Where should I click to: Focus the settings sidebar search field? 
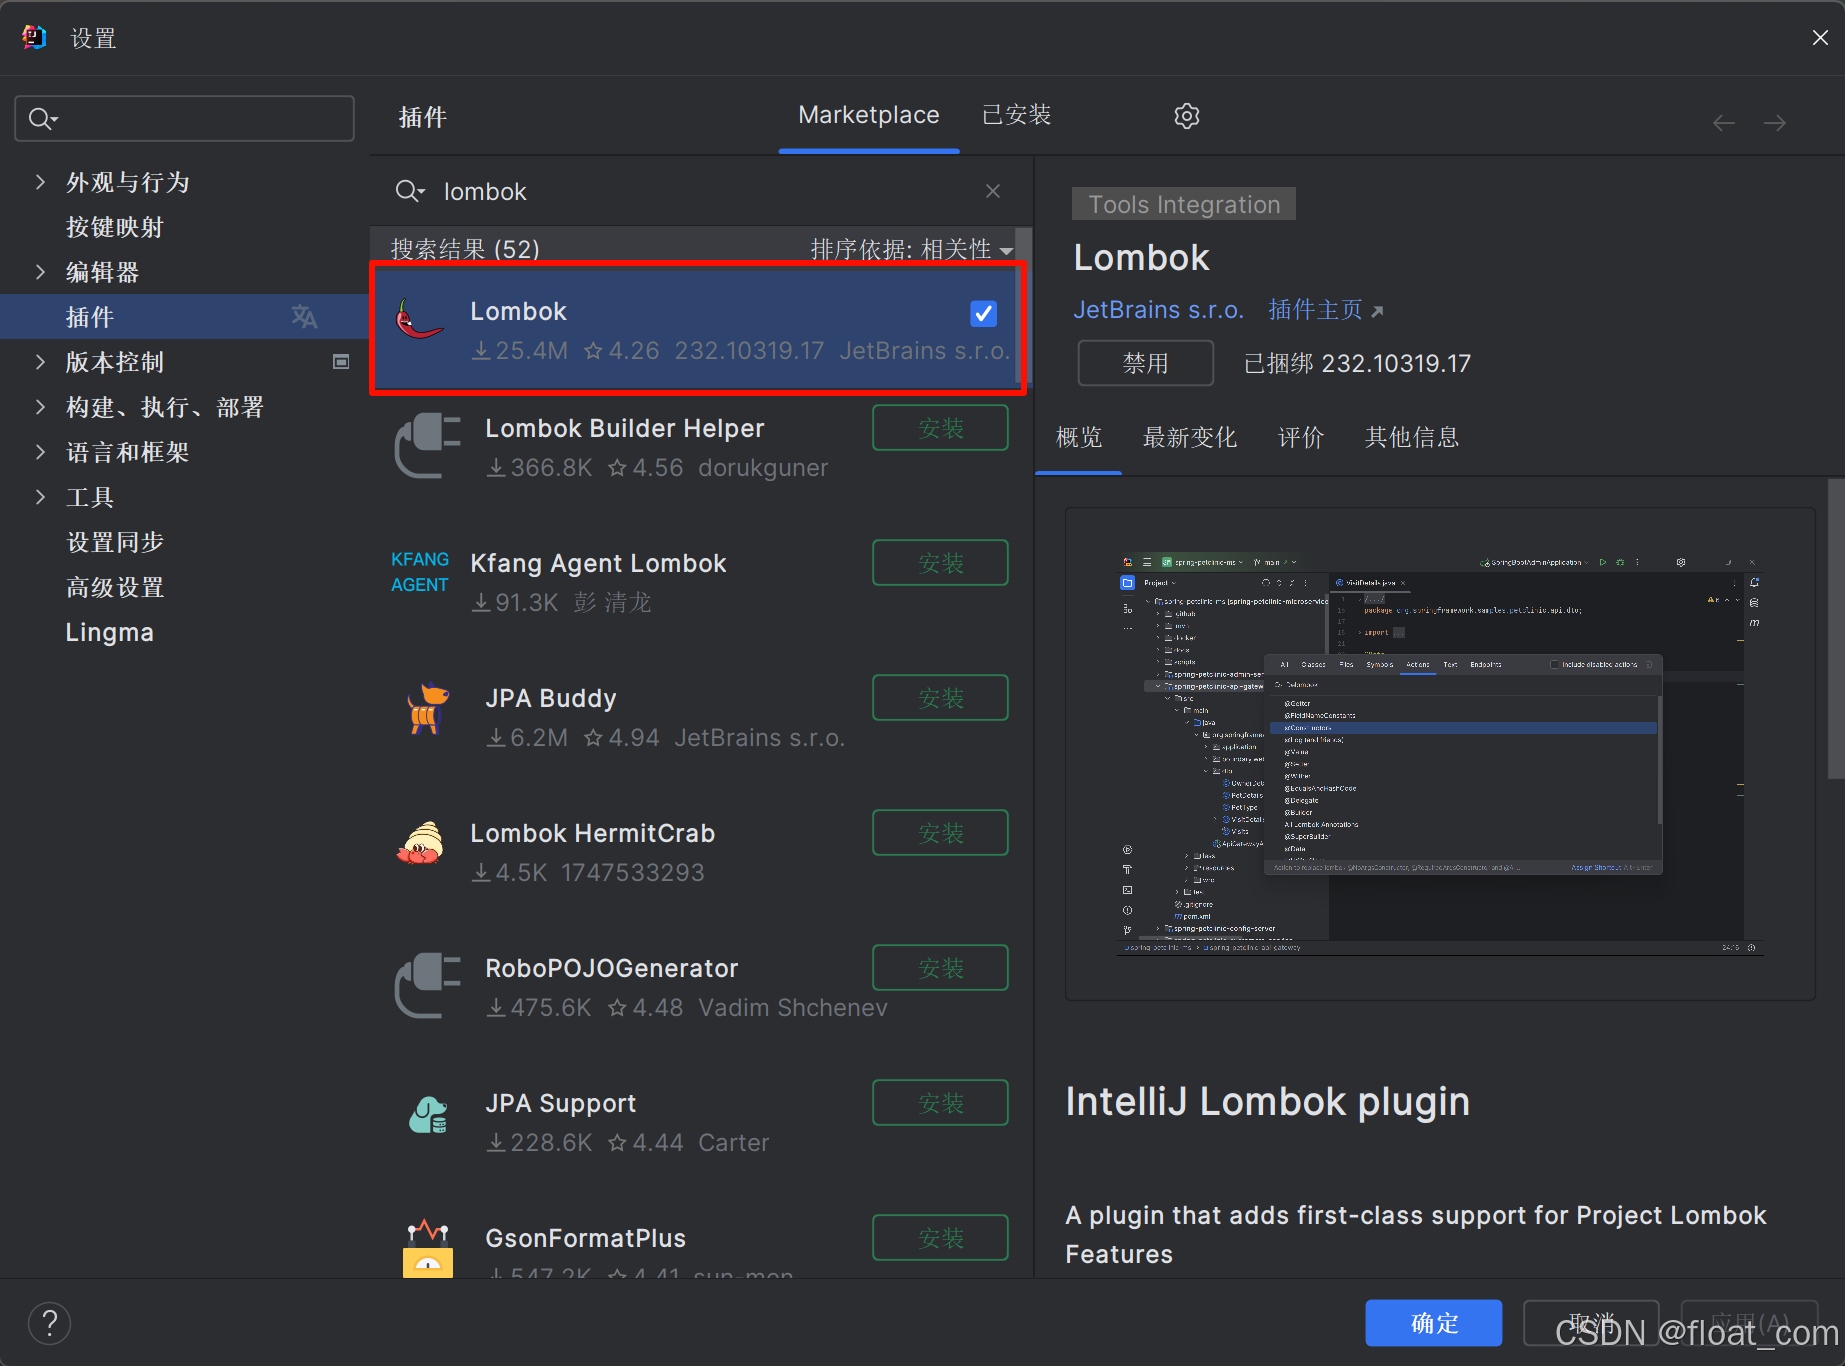(184, 119)
